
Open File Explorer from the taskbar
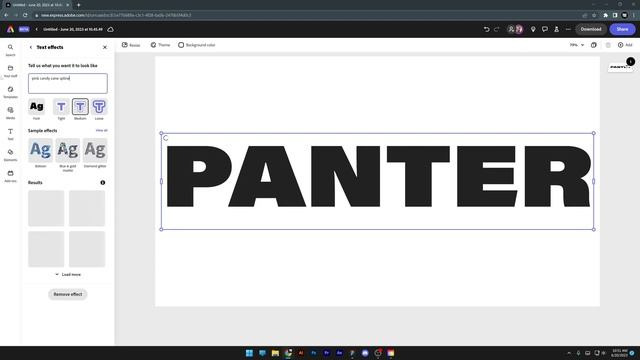pos(275,353)
